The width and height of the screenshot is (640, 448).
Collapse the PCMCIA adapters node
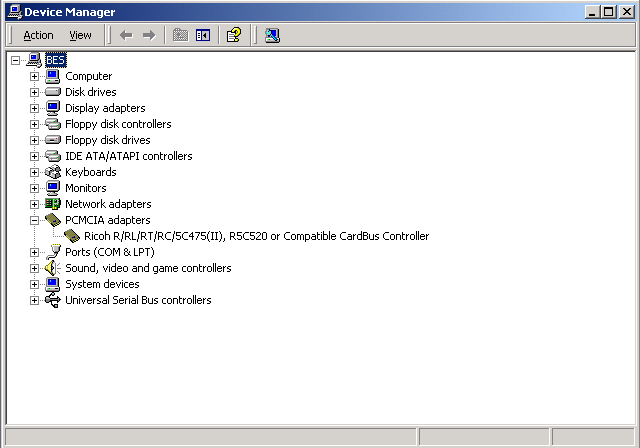click(x=34, y=220)
